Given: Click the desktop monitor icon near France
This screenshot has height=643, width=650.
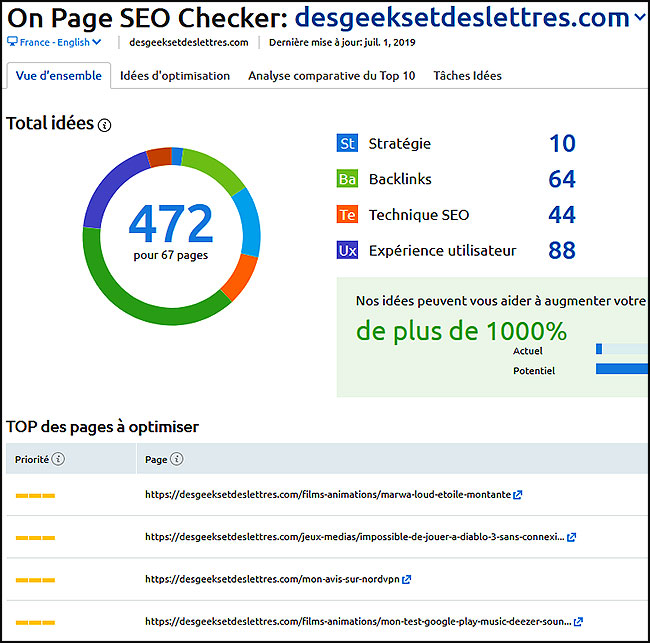Looking at the screenshot, I should pos(12,41).
